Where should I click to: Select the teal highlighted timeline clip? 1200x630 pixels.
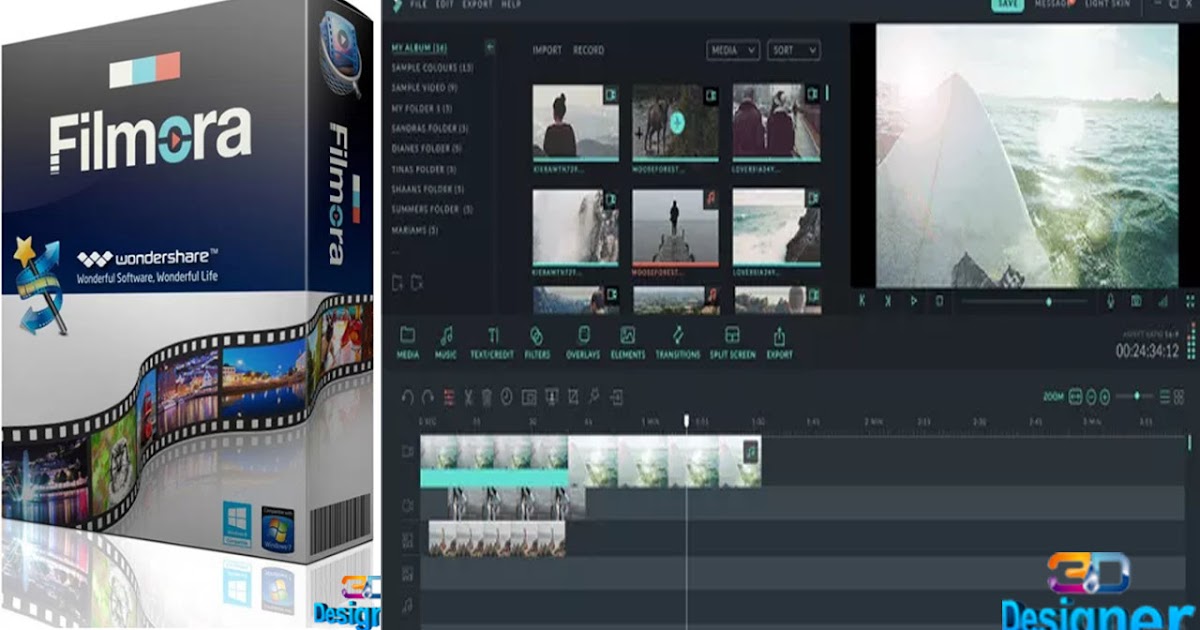[x=494, y=462]
